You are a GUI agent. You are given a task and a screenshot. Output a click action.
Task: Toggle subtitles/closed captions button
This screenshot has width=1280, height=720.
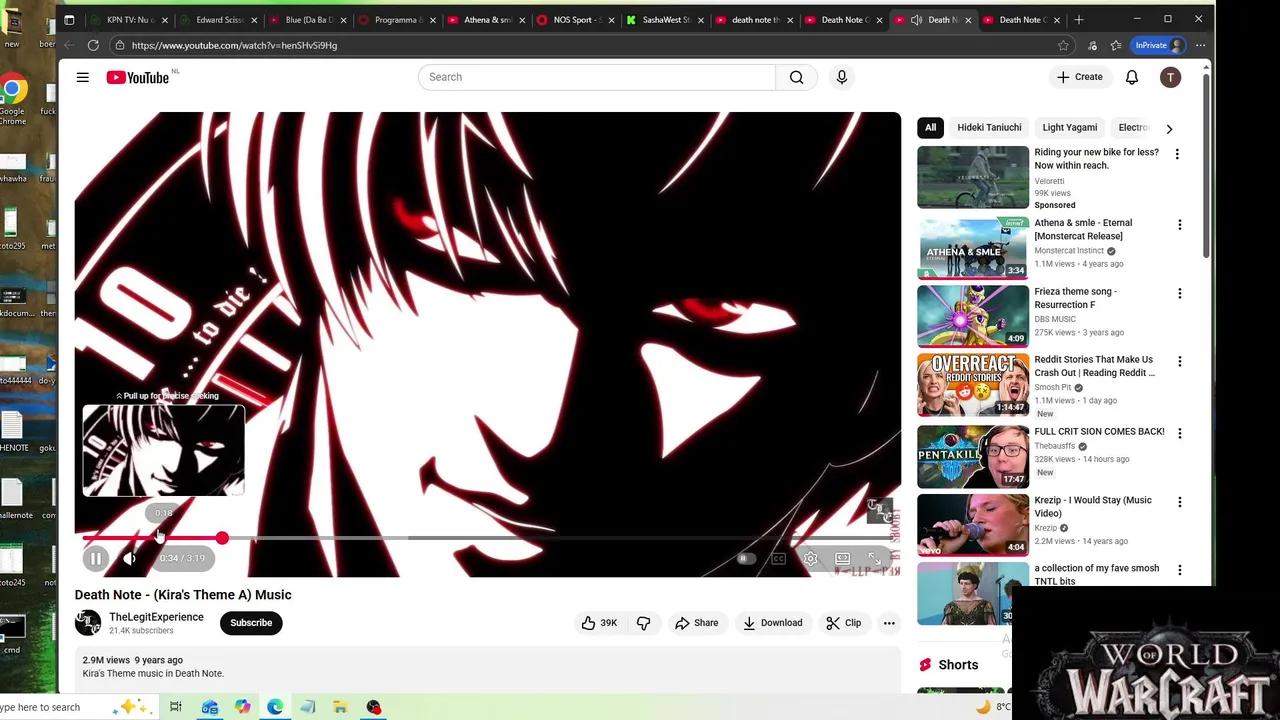779,559
